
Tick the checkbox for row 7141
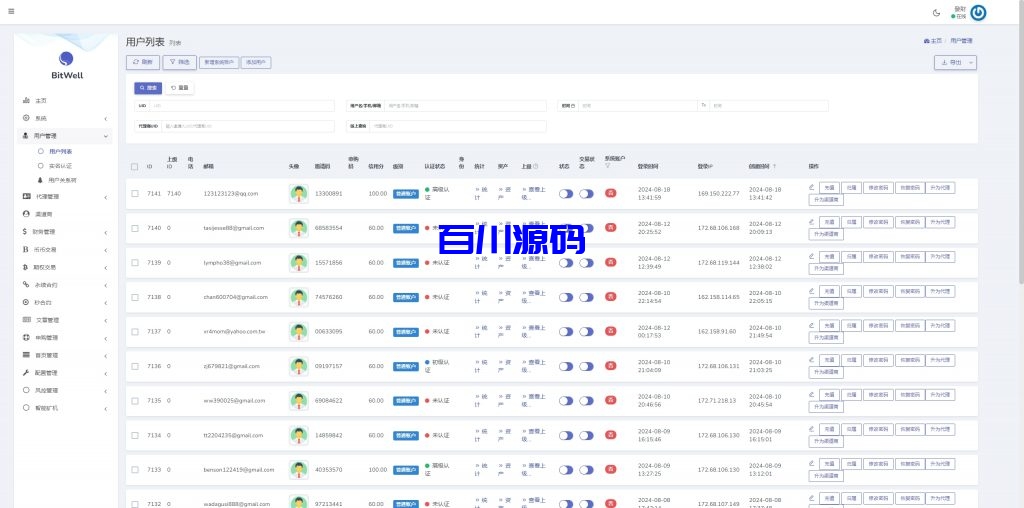coord(135,194)
